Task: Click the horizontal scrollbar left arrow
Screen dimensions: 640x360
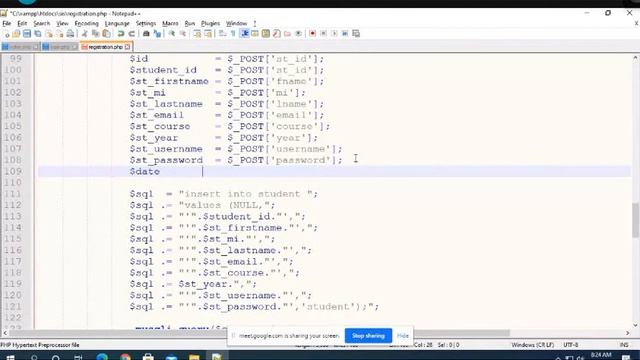Action: pyautogui.click(x=4, y=333)
